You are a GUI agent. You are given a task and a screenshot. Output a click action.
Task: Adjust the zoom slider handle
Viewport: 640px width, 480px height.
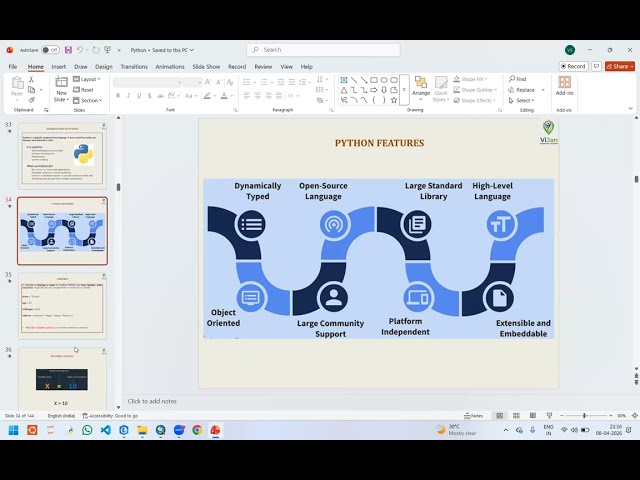(584, 416)
